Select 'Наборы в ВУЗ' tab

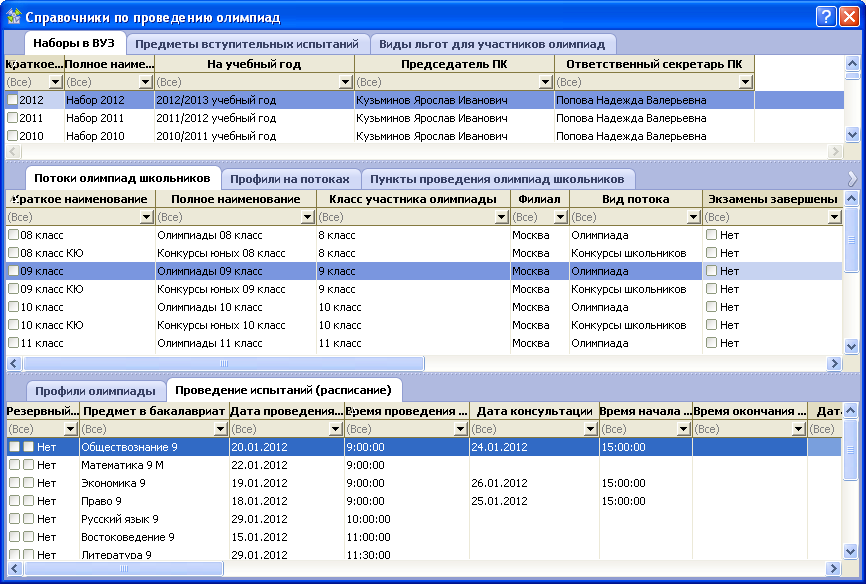click(x=74, y=43)
